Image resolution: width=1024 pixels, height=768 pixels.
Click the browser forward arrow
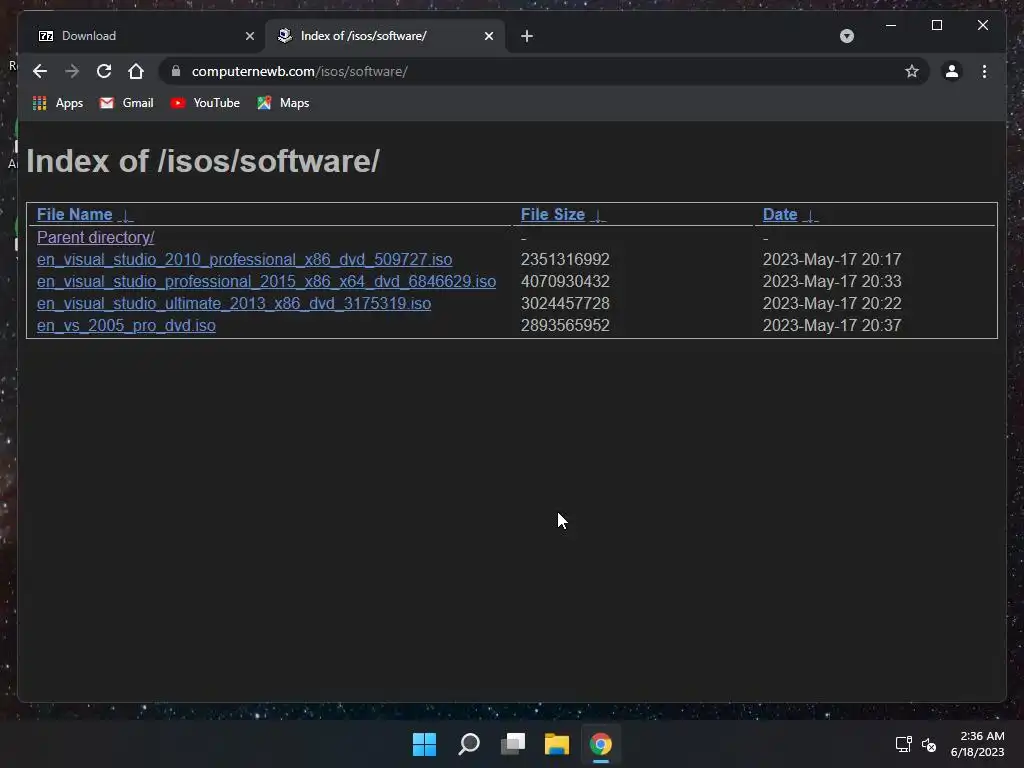click(72, 71)
